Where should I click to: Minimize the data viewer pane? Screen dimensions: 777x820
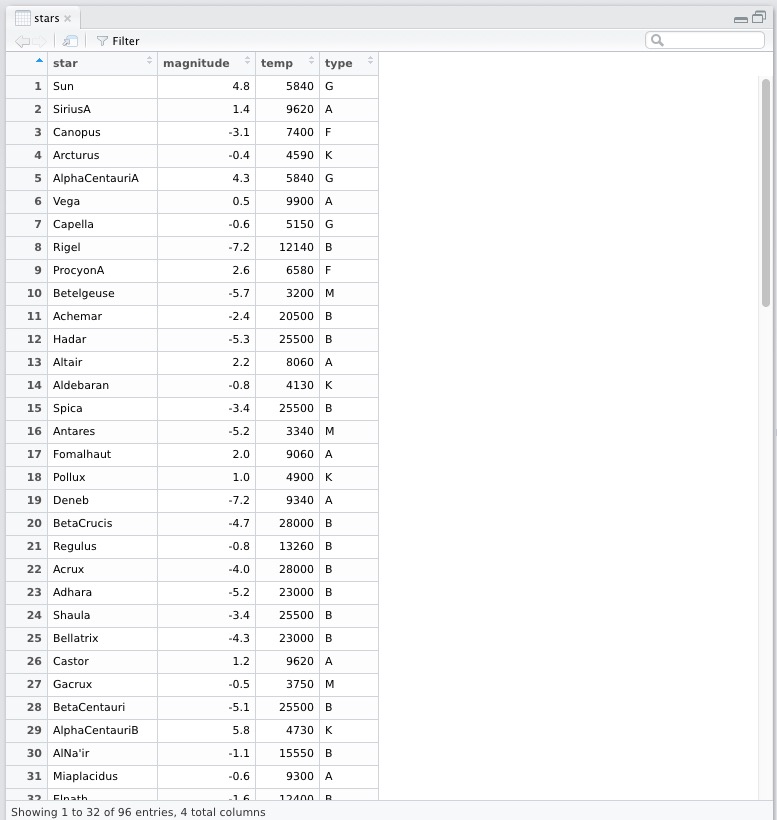pyautogui.click(x=740, y=19)
